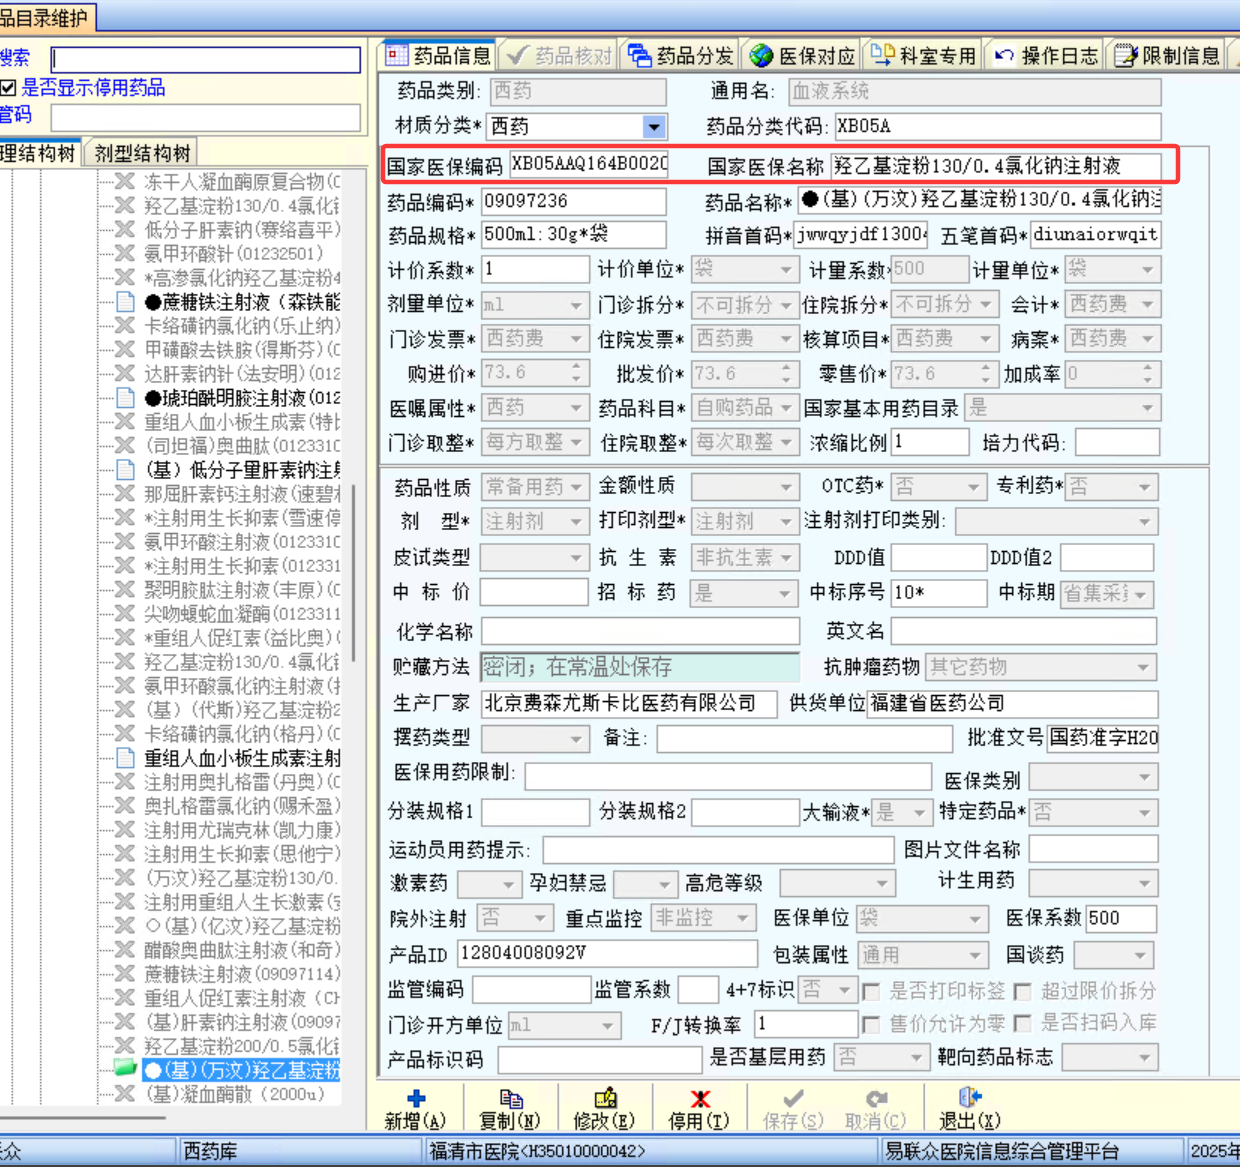The width and height of the screenshot is (1240, 1167).
Task: Click the 新增(A) add icon
Action: pyautogui.click(x=416, y=1099)
